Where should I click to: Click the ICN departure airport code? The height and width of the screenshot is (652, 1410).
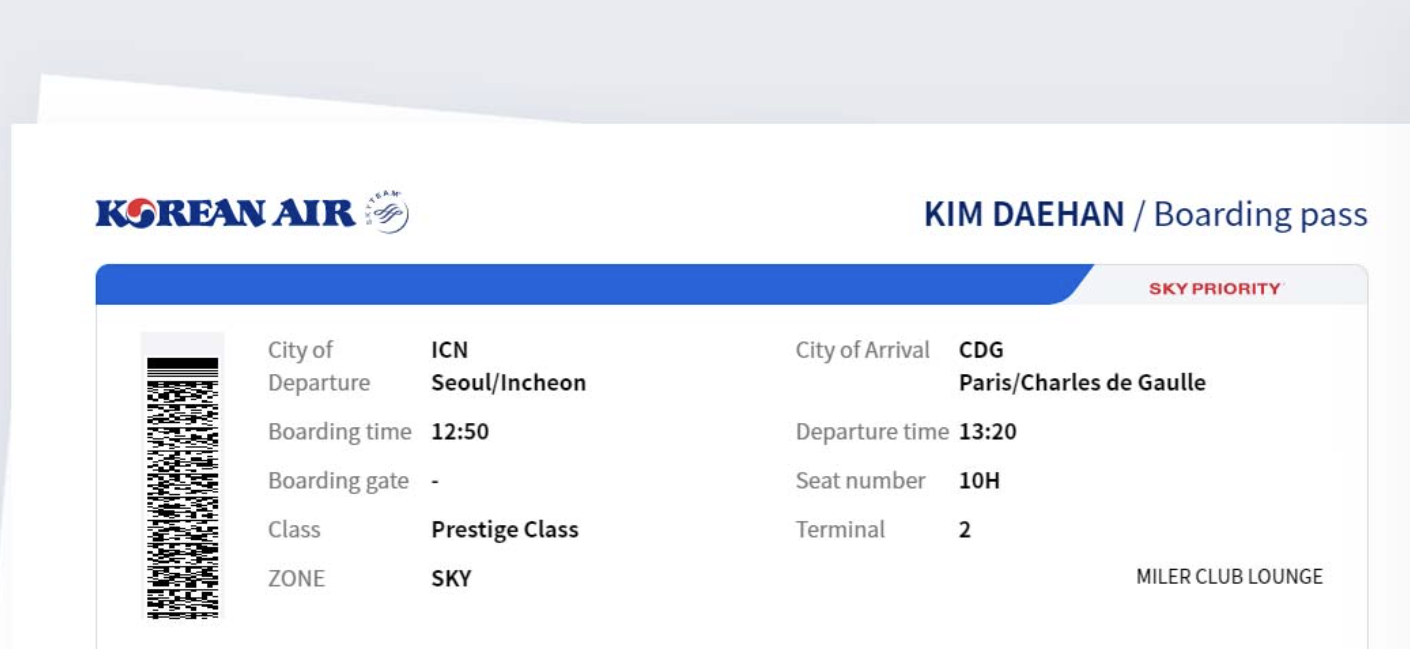click(x=450, y=350)
